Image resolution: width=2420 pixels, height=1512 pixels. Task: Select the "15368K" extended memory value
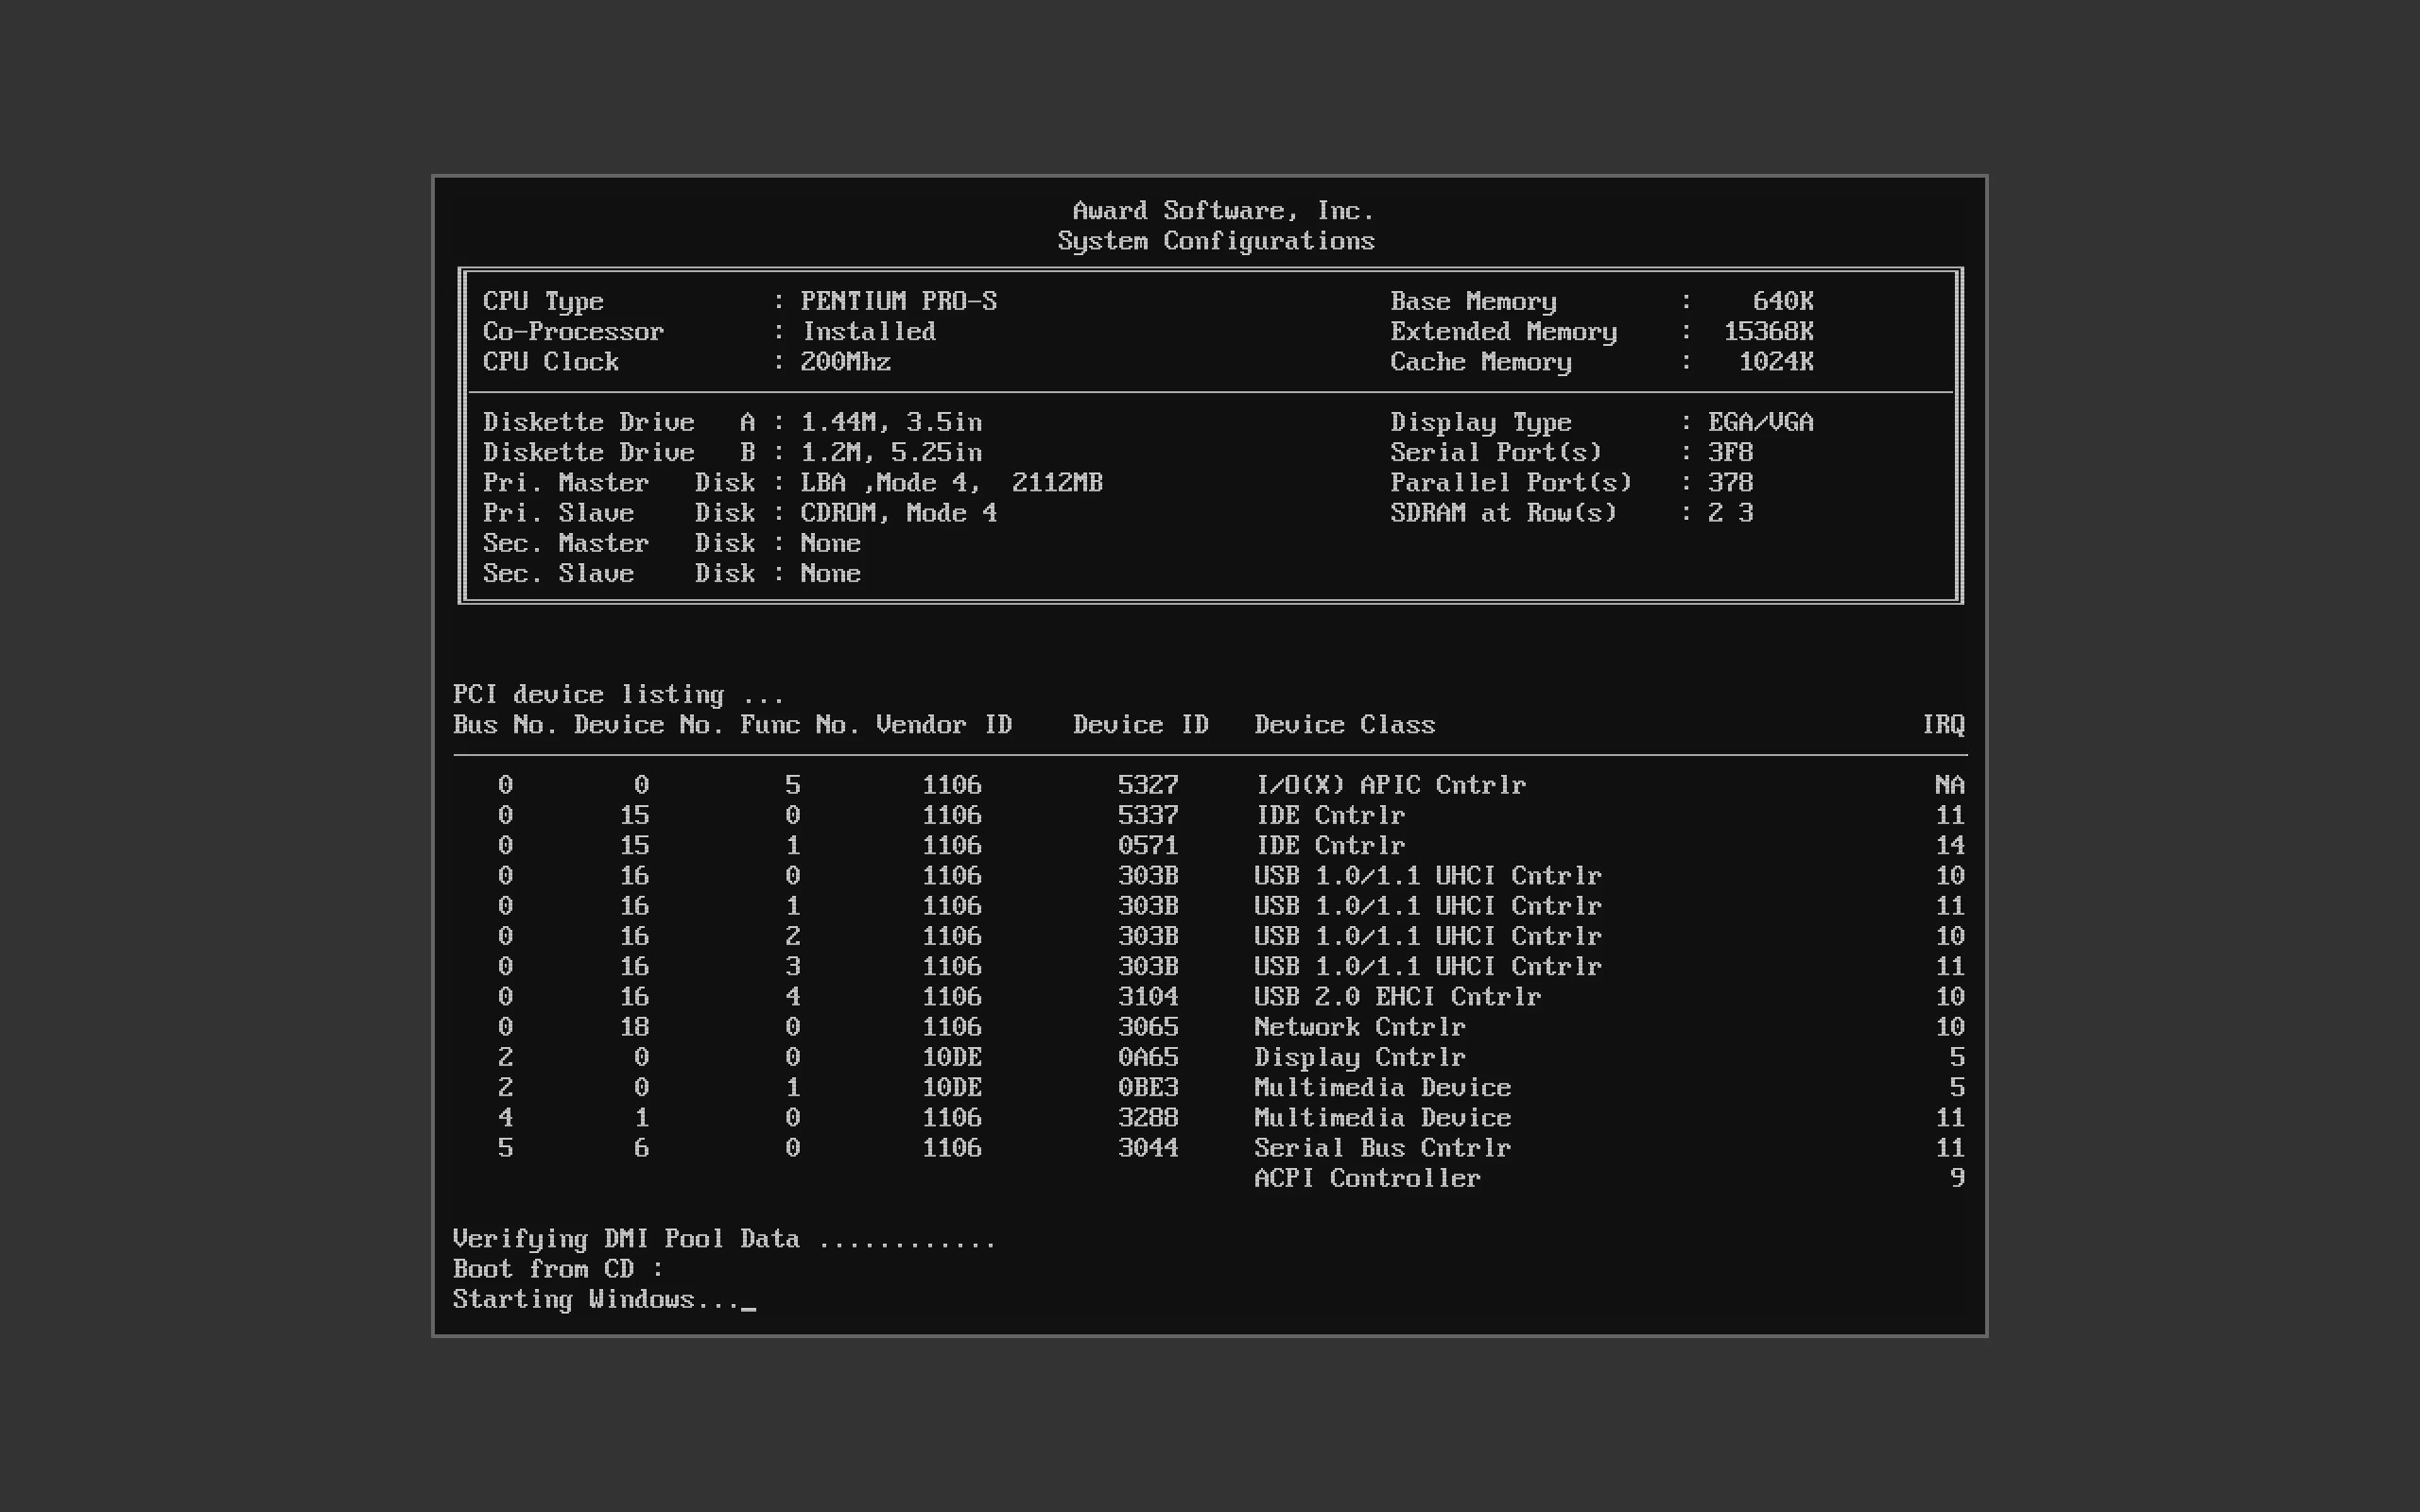1768,332
